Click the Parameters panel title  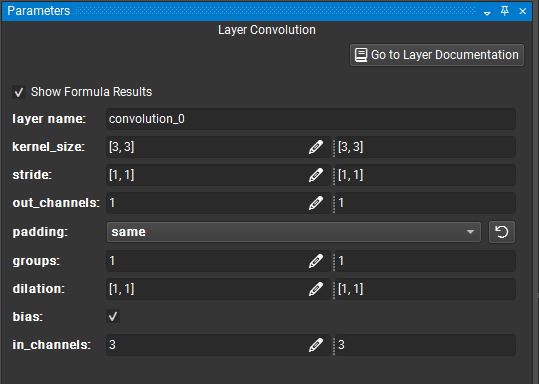[x=38, y=11]
